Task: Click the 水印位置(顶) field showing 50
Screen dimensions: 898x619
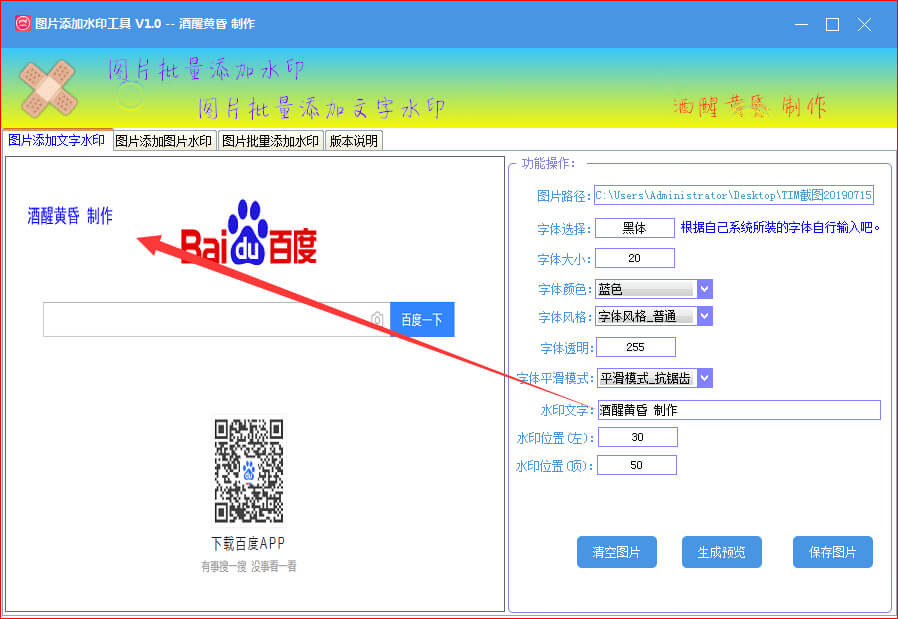Action: pyautogui.click(x=637, y=465)
